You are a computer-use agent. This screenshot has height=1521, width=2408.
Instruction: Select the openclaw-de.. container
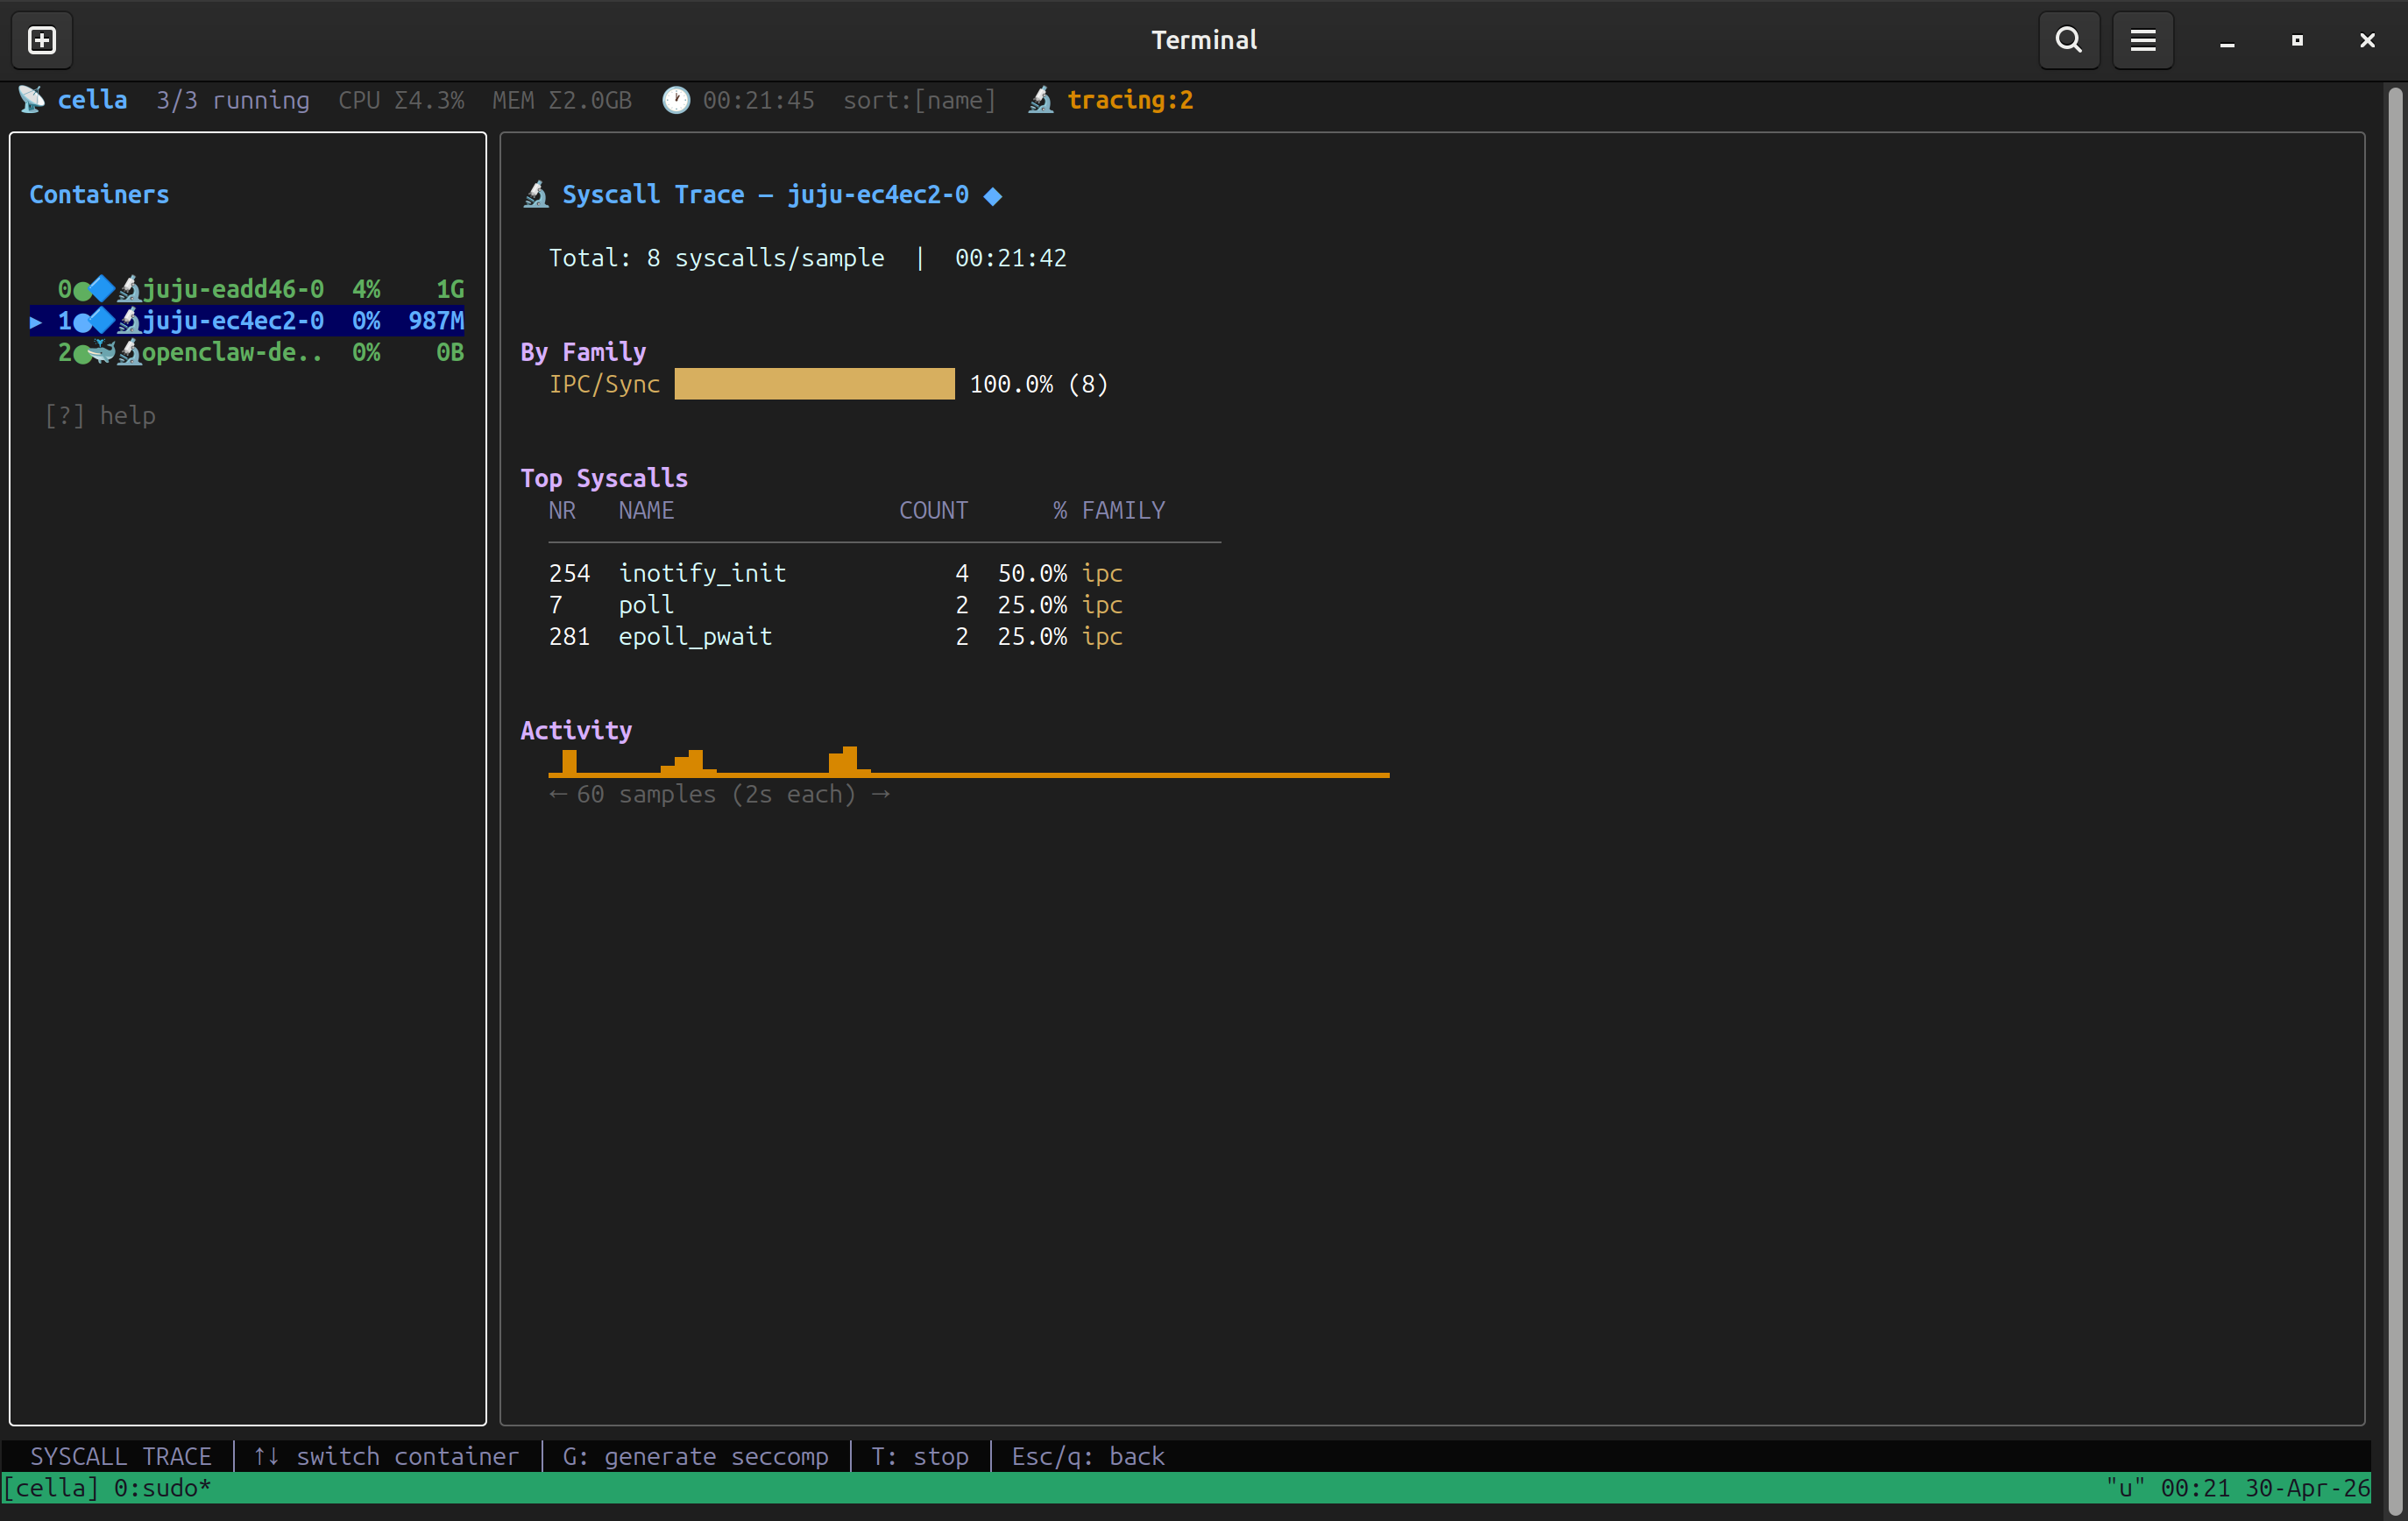click(x=247, y=352)
